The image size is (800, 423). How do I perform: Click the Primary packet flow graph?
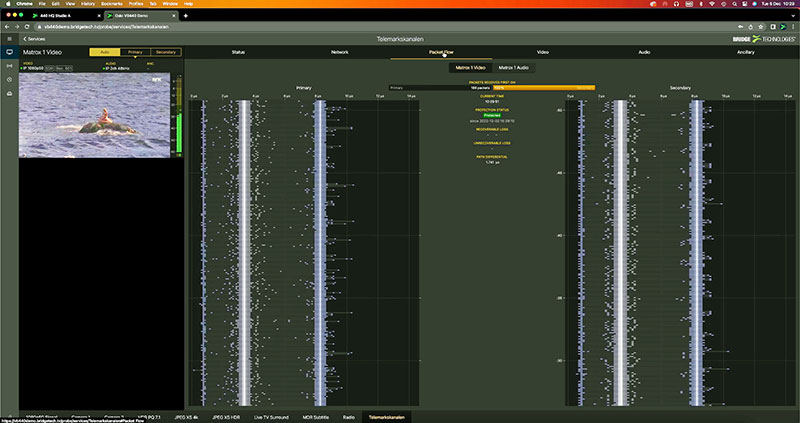304,253
